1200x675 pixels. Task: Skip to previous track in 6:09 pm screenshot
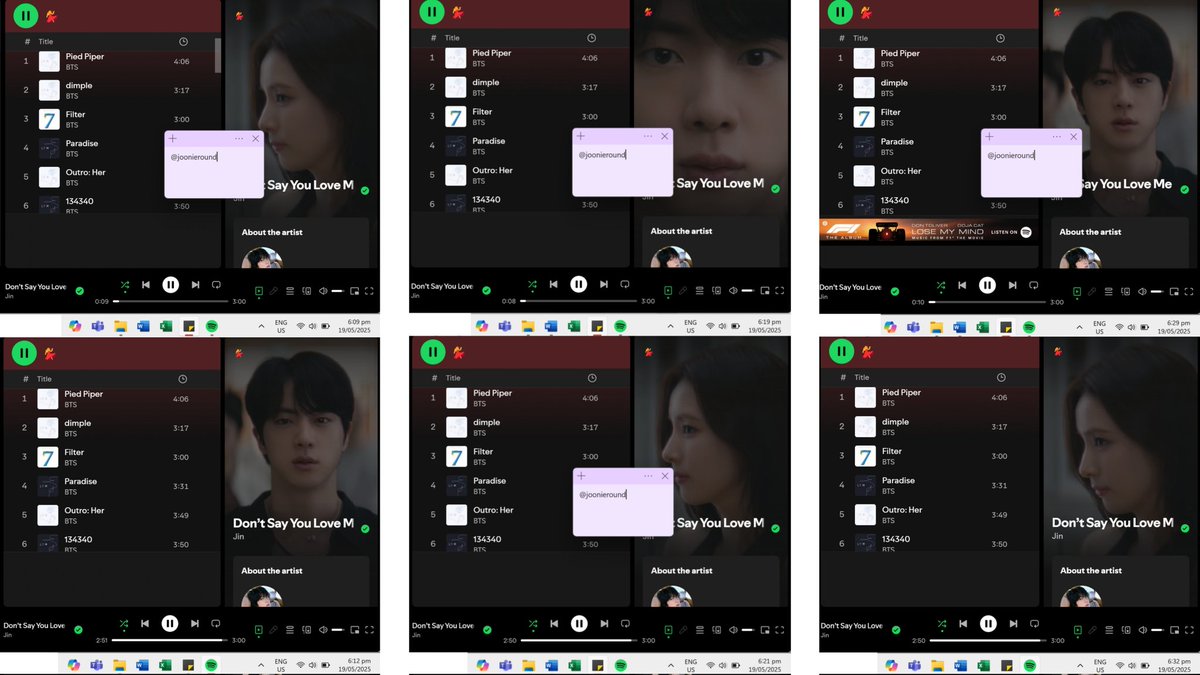click(146, 285)
